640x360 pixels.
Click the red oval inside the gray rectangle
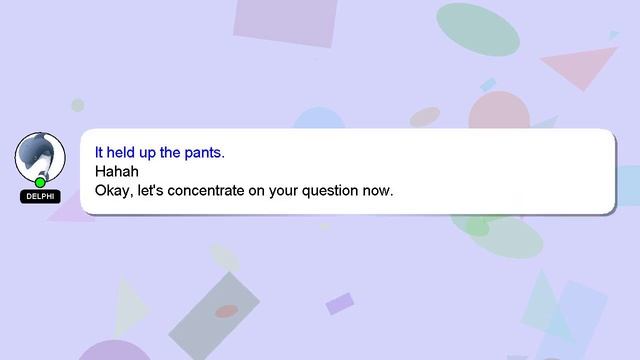[x=227, y=311]
